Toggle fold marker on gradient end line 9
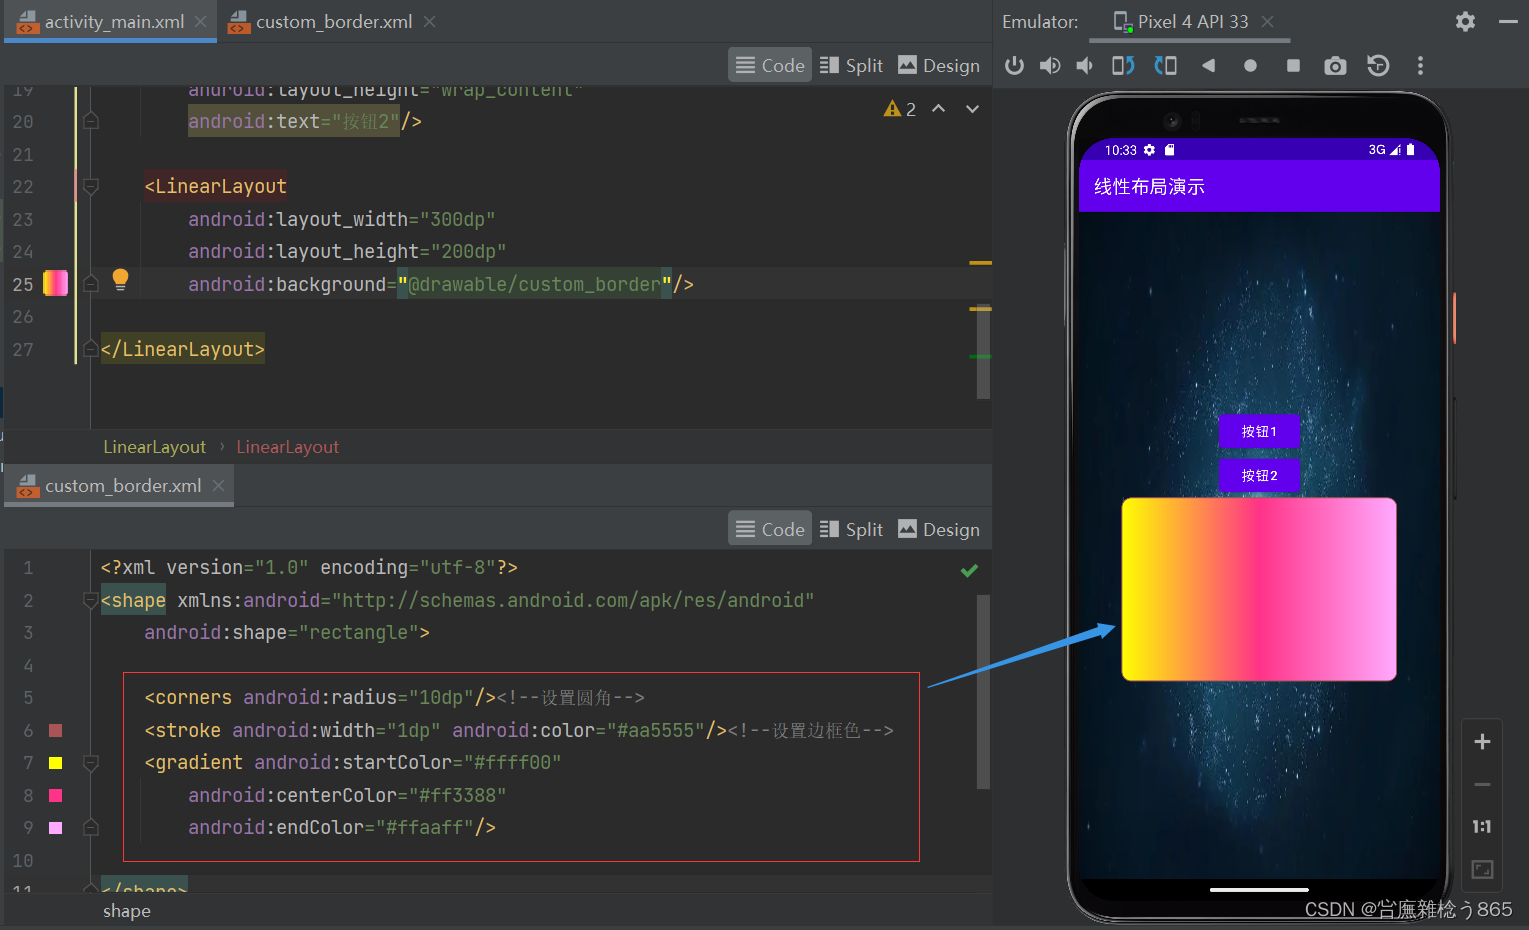Viewport: 1529px width, 930px height. 91,827
